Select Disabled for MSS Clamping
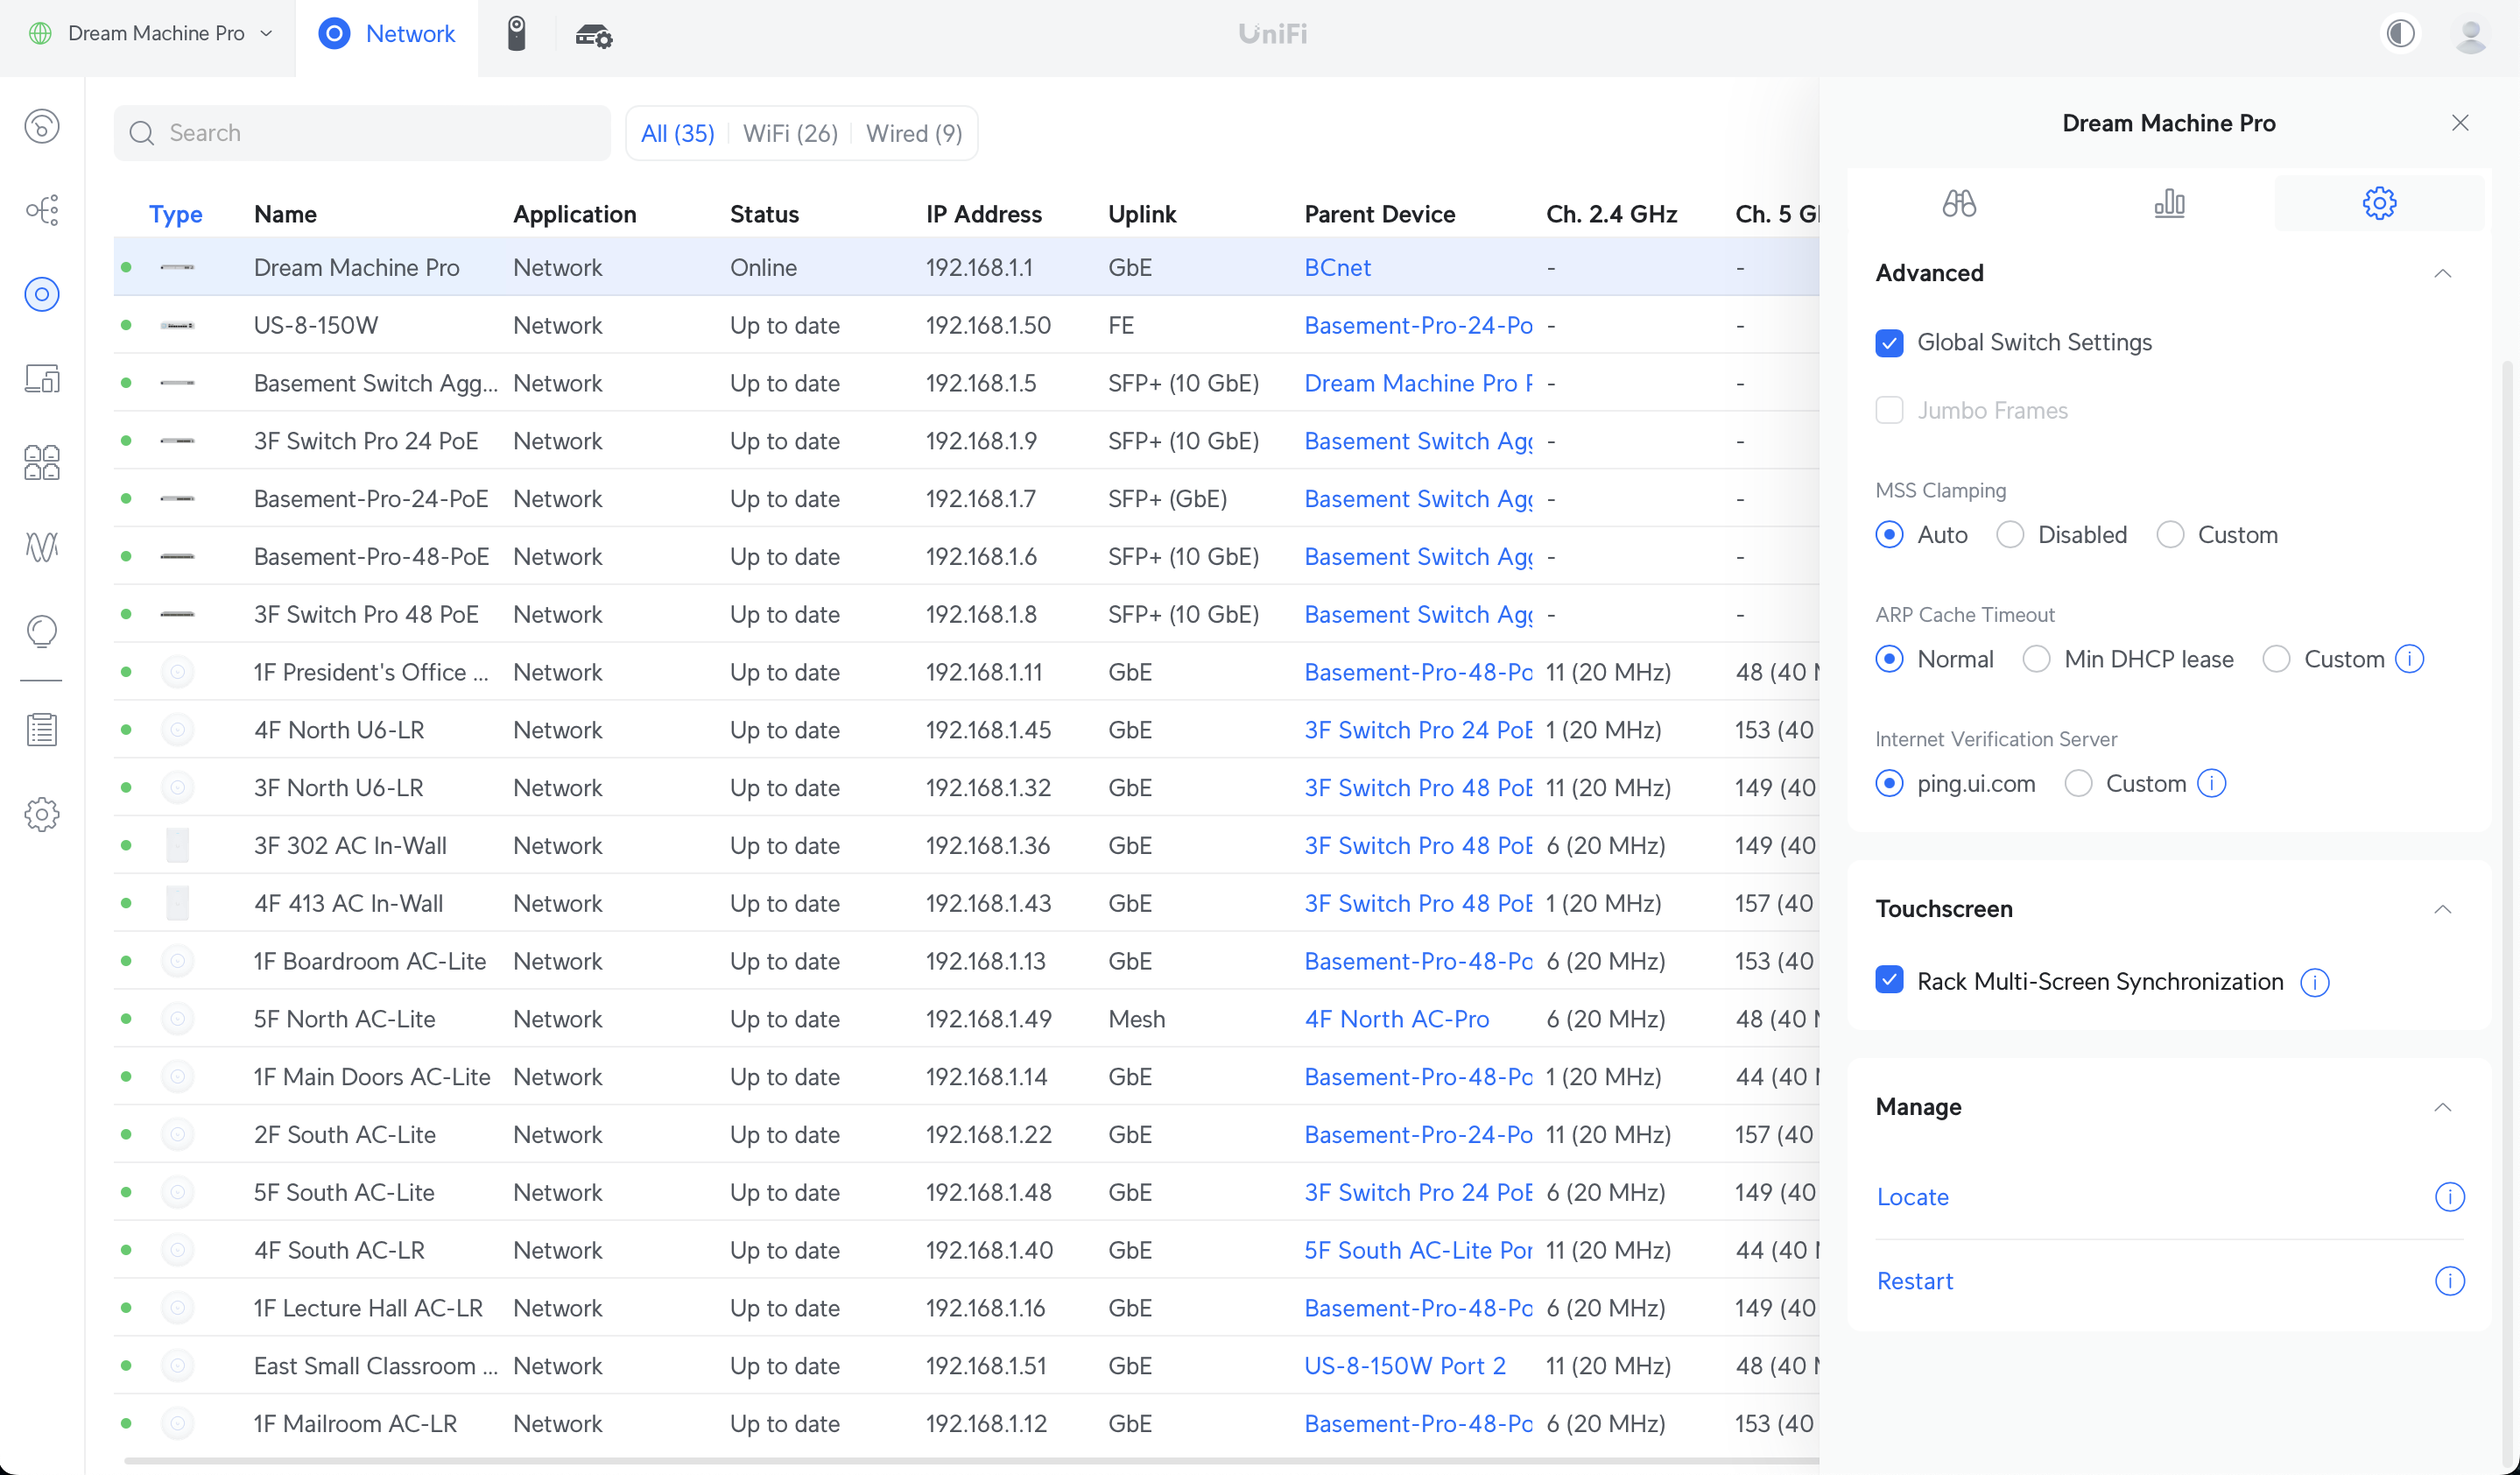Image resolution: width=2520 pixels, height=1475 pixels. 2010,535
